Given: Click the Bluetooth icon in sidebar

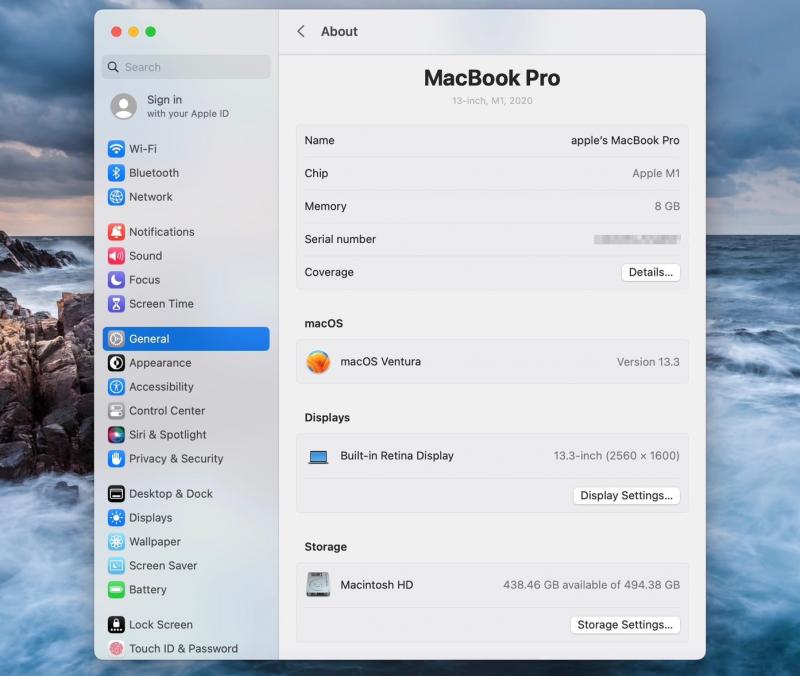Looking at the screenshot, I should click(116, 173).
